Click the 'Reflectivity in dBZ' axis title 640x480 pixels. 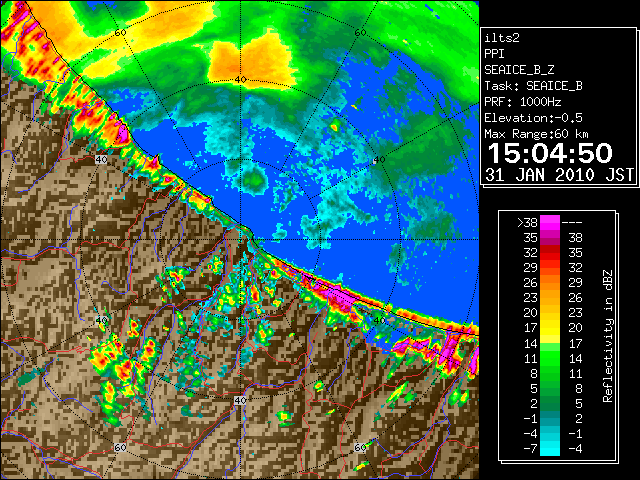pyautogui.click(x=608, y=336)
